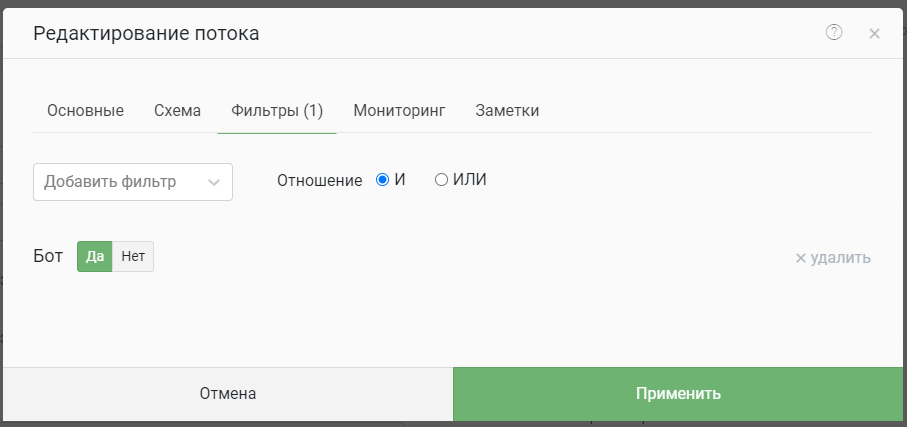Open the Фильтры (1) tab
907x427 pixels.
pos(277,111)
